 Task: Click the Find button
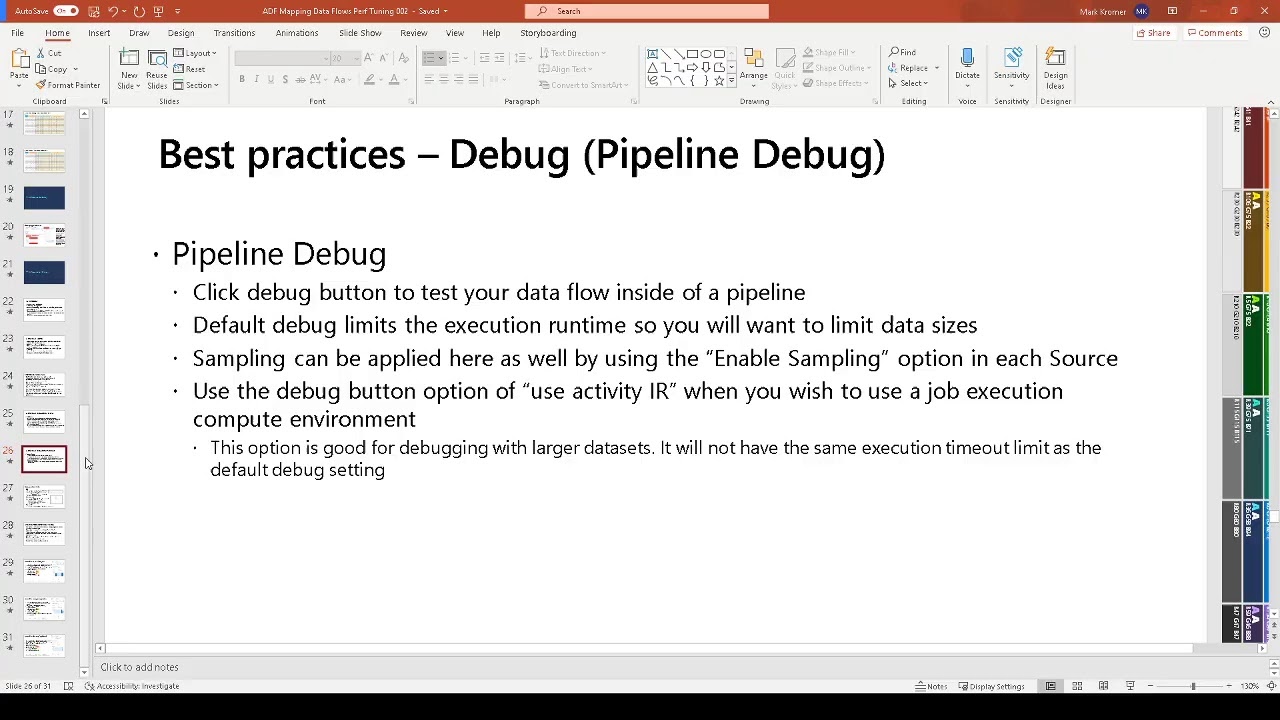click(902, 53)
